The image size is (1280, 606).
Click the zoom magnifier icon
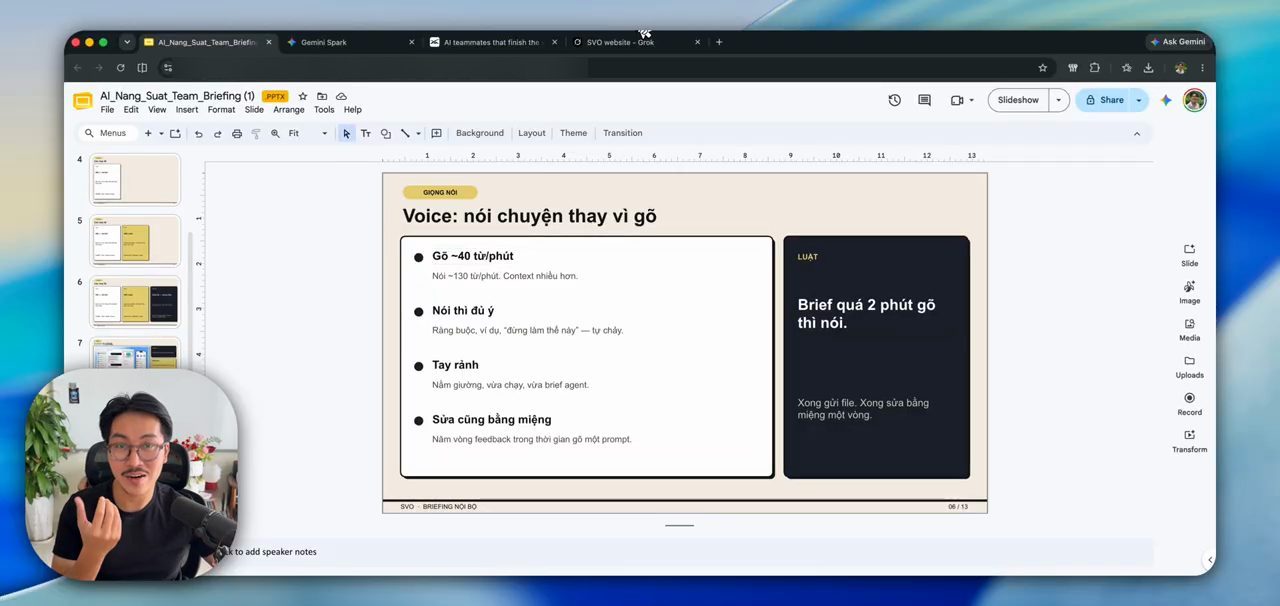coord(275,133)
